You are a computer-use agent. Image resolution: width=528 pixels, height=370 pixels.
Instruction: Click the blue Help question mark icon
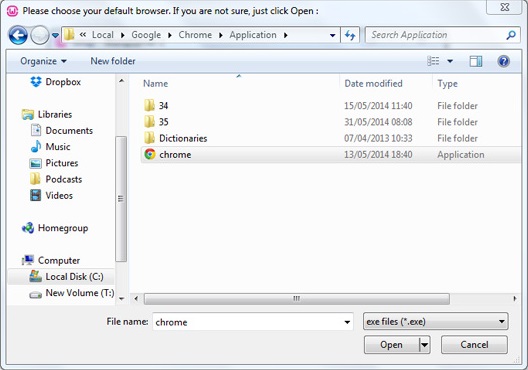pyautogui.click(x=503, y=61)
